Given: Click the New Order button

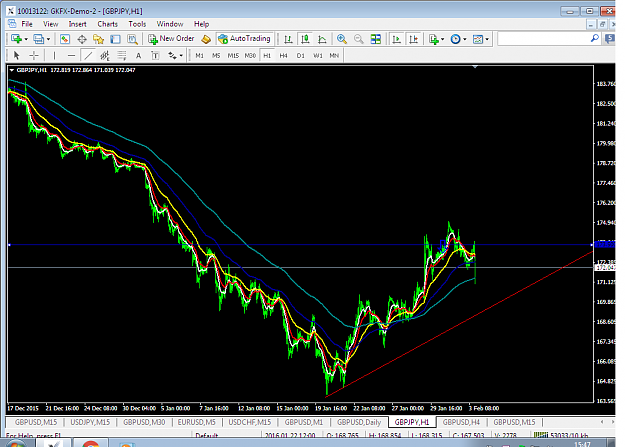Looking at the screenshot, I should click(171, 39).
